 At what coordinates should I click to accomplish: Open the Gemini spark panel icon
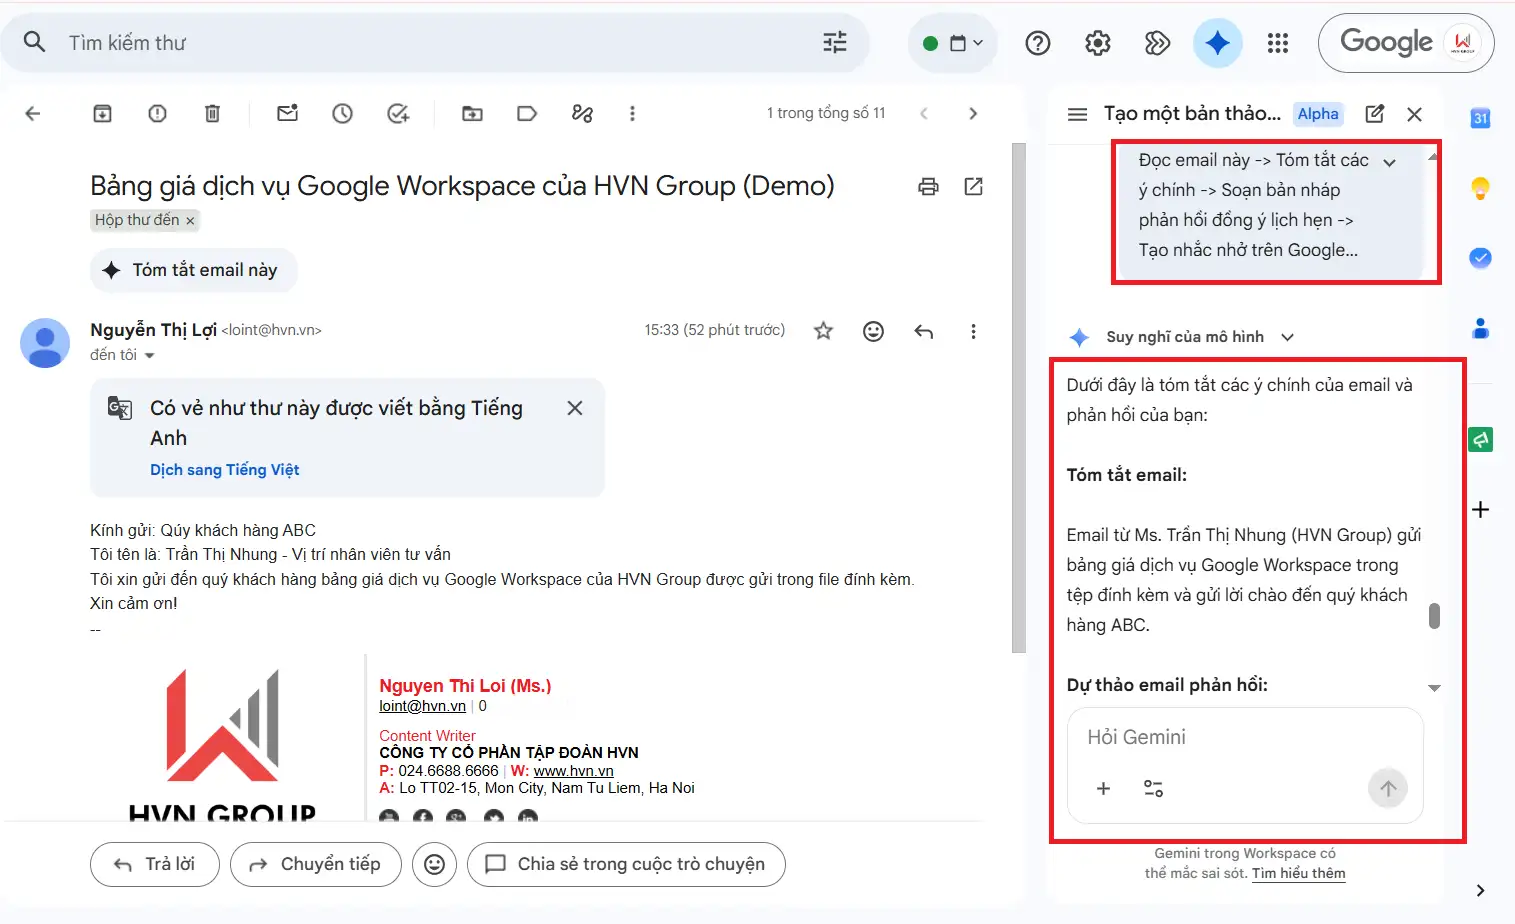pyautogui.click(x=1217, y=43)
